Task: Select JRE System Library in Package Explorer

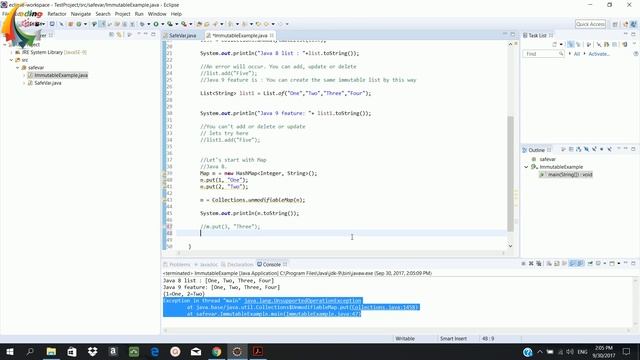Action: tap(51, 52)
